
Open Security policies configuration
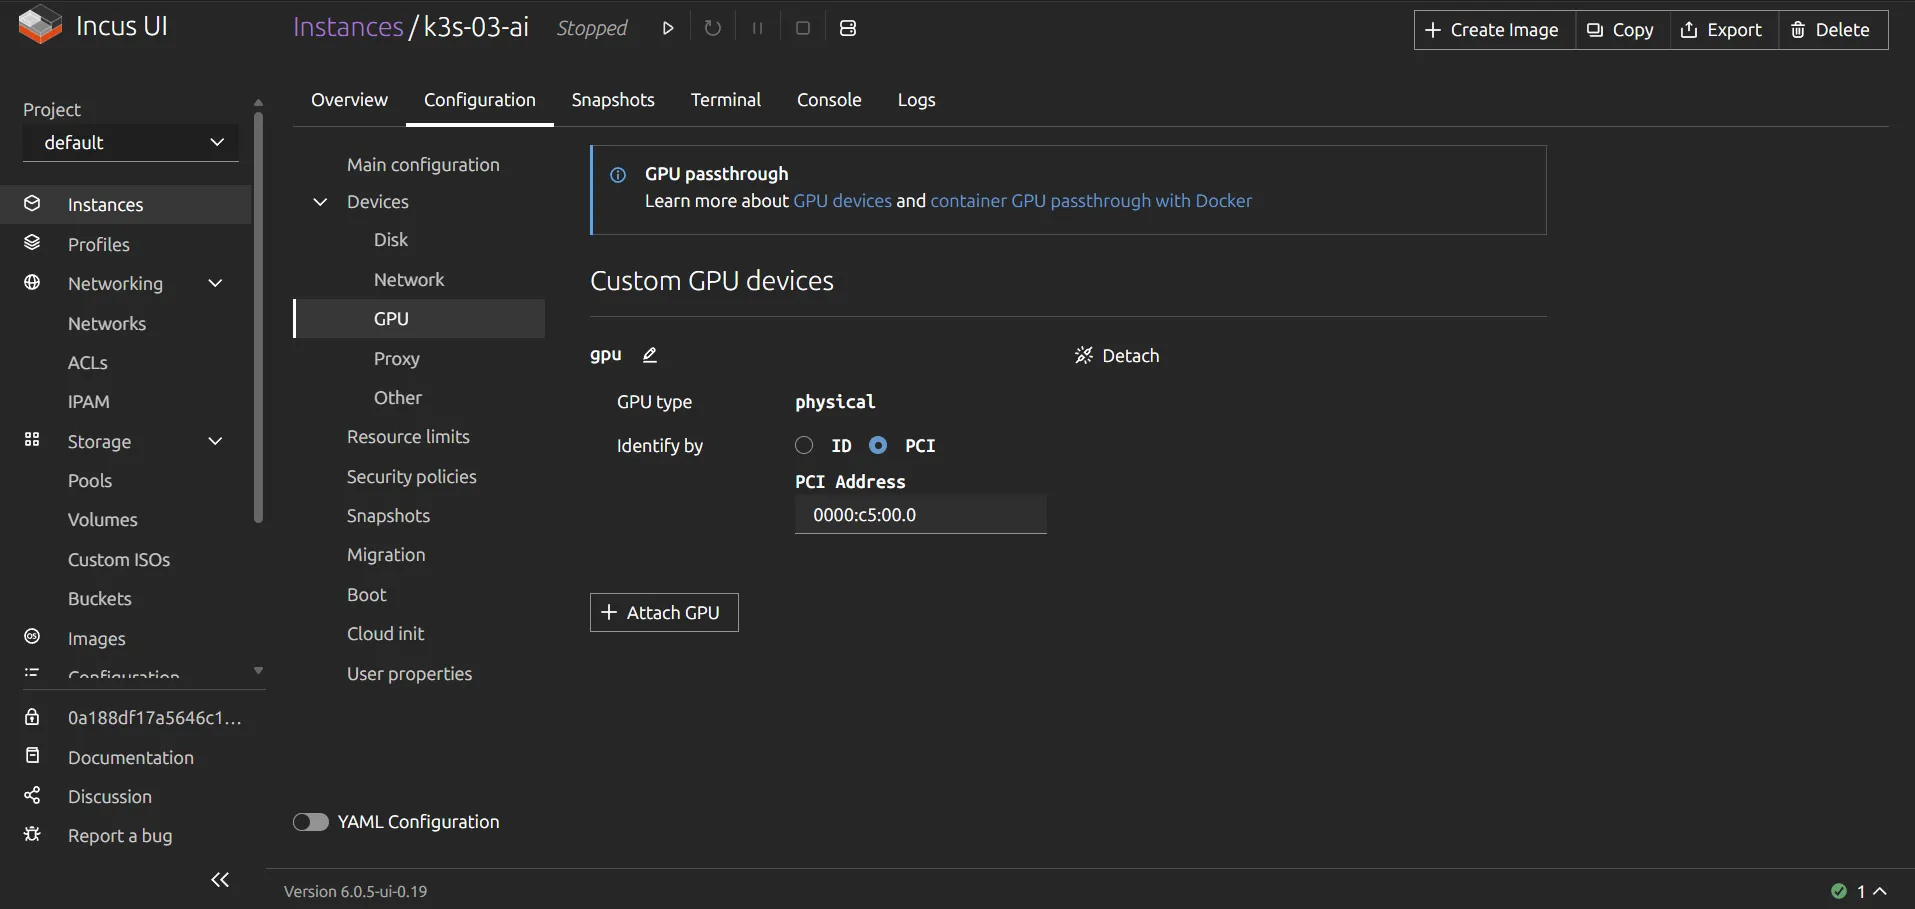[x=412, y=477]
